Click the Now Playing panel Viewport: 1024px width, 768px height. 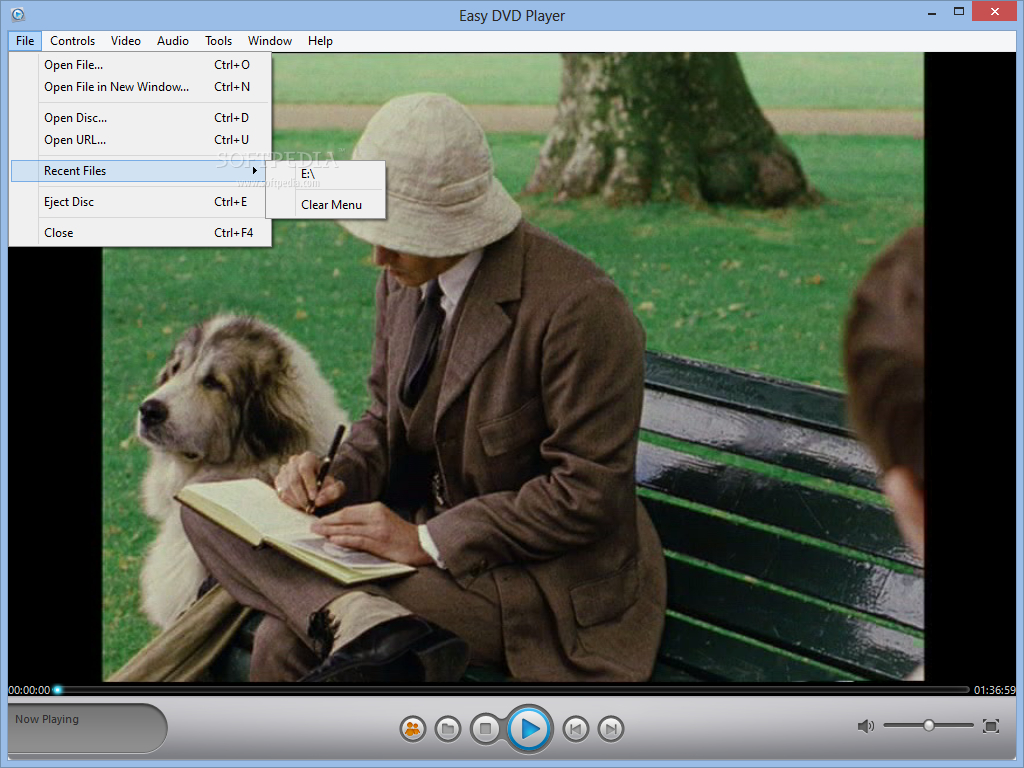coord(87,728)
